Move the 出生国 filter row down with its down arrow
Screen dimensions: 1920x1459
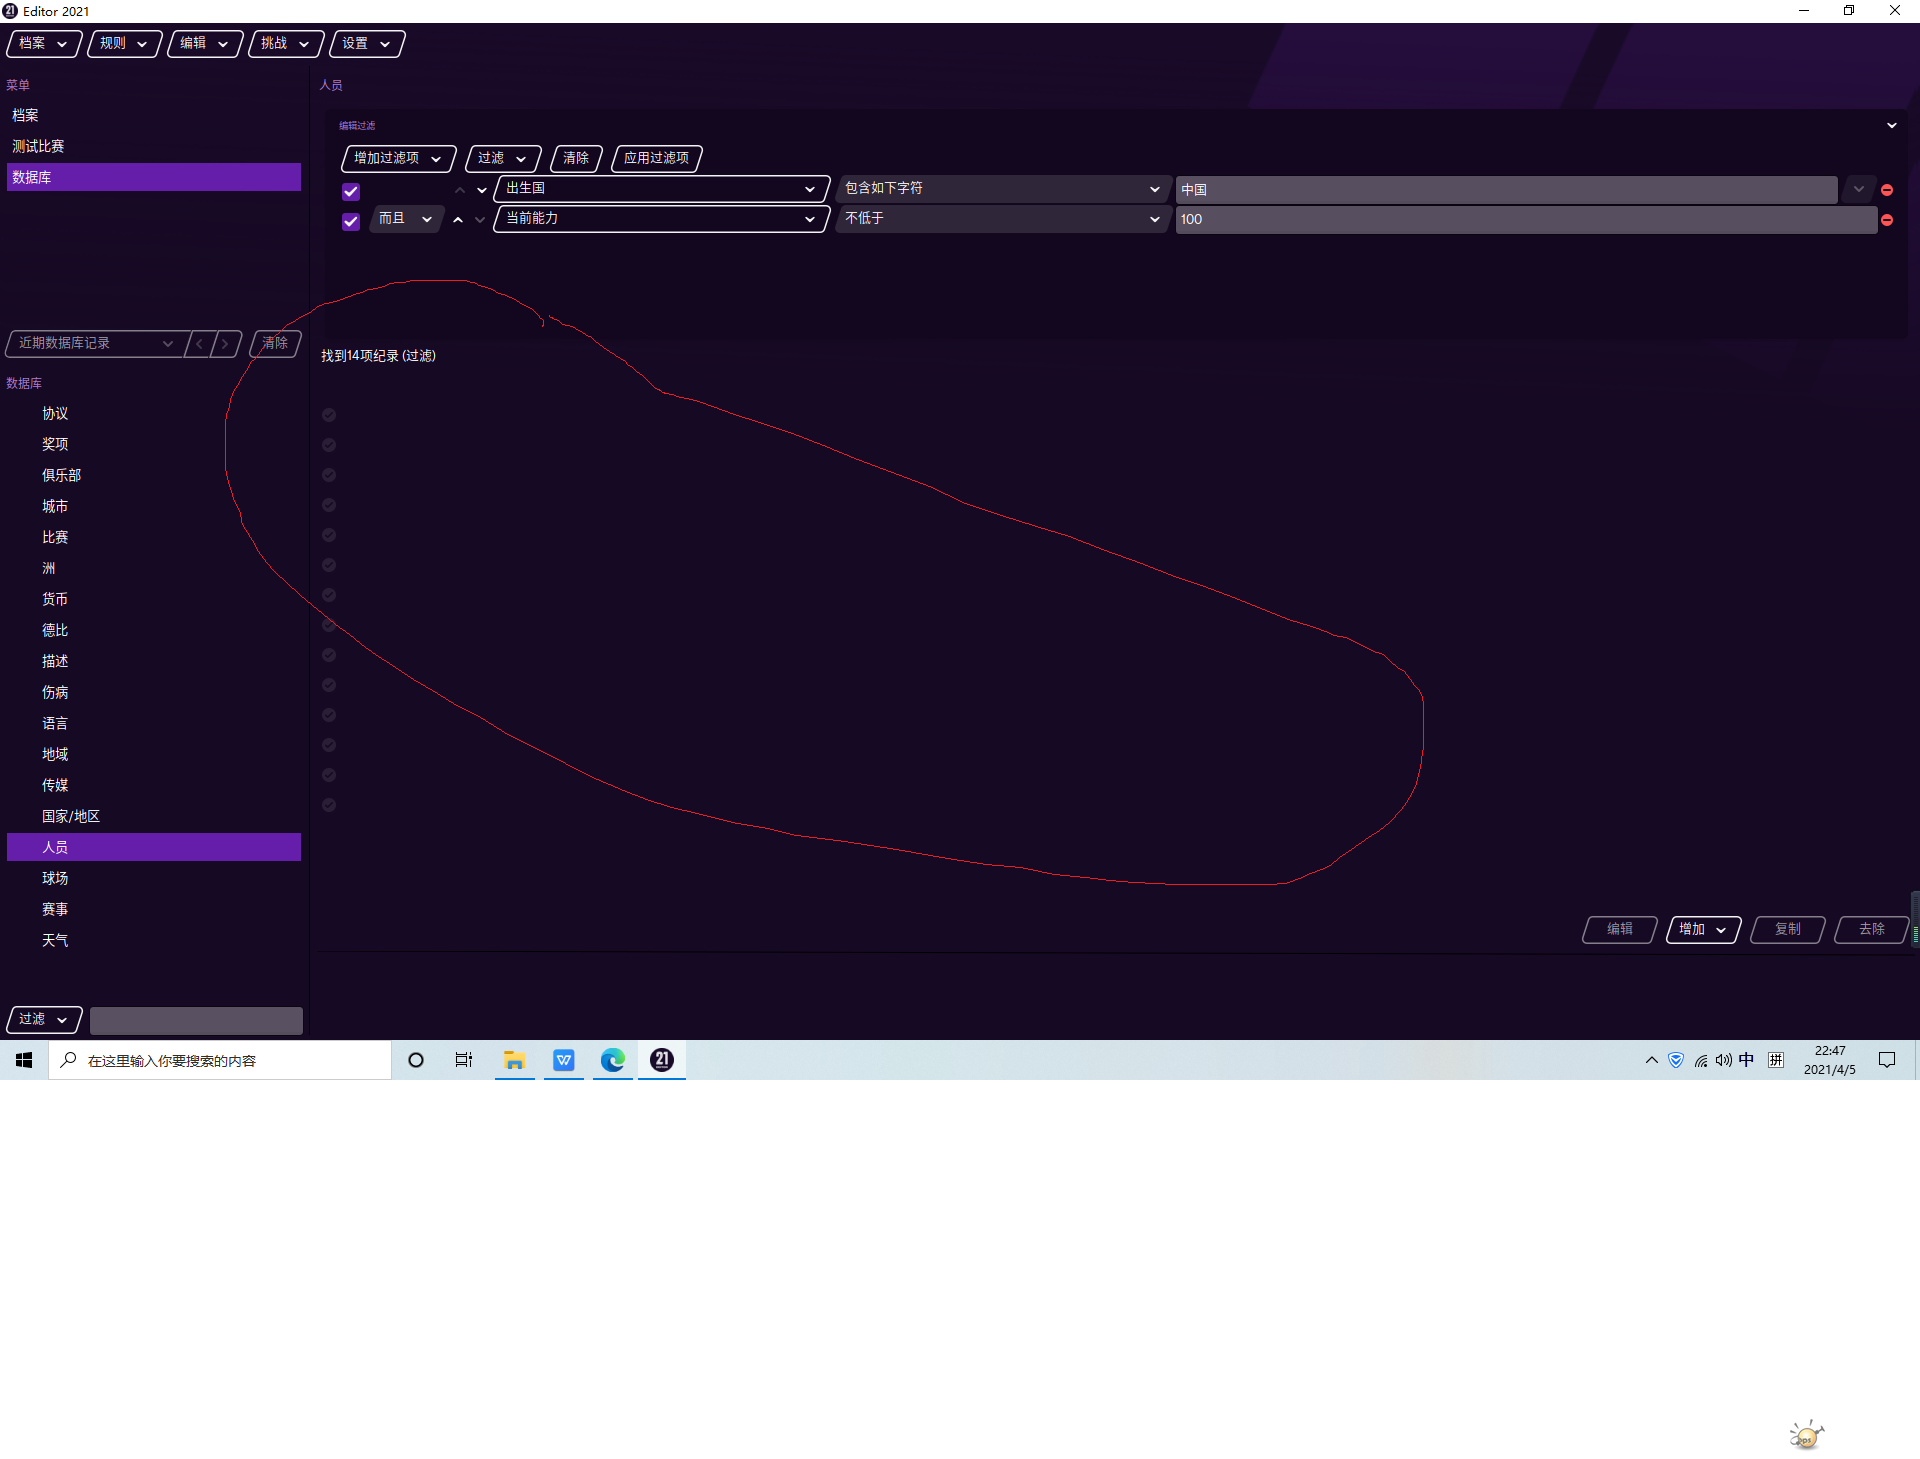pos(482,190)
